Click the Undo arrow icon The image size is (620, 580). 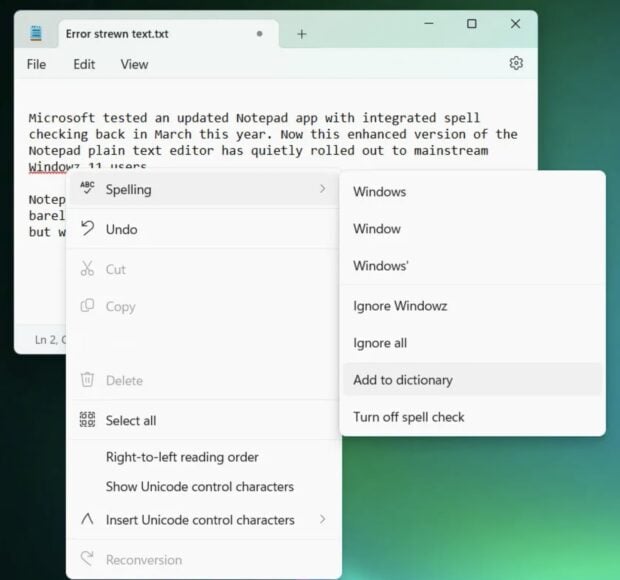tap(87, 229)
